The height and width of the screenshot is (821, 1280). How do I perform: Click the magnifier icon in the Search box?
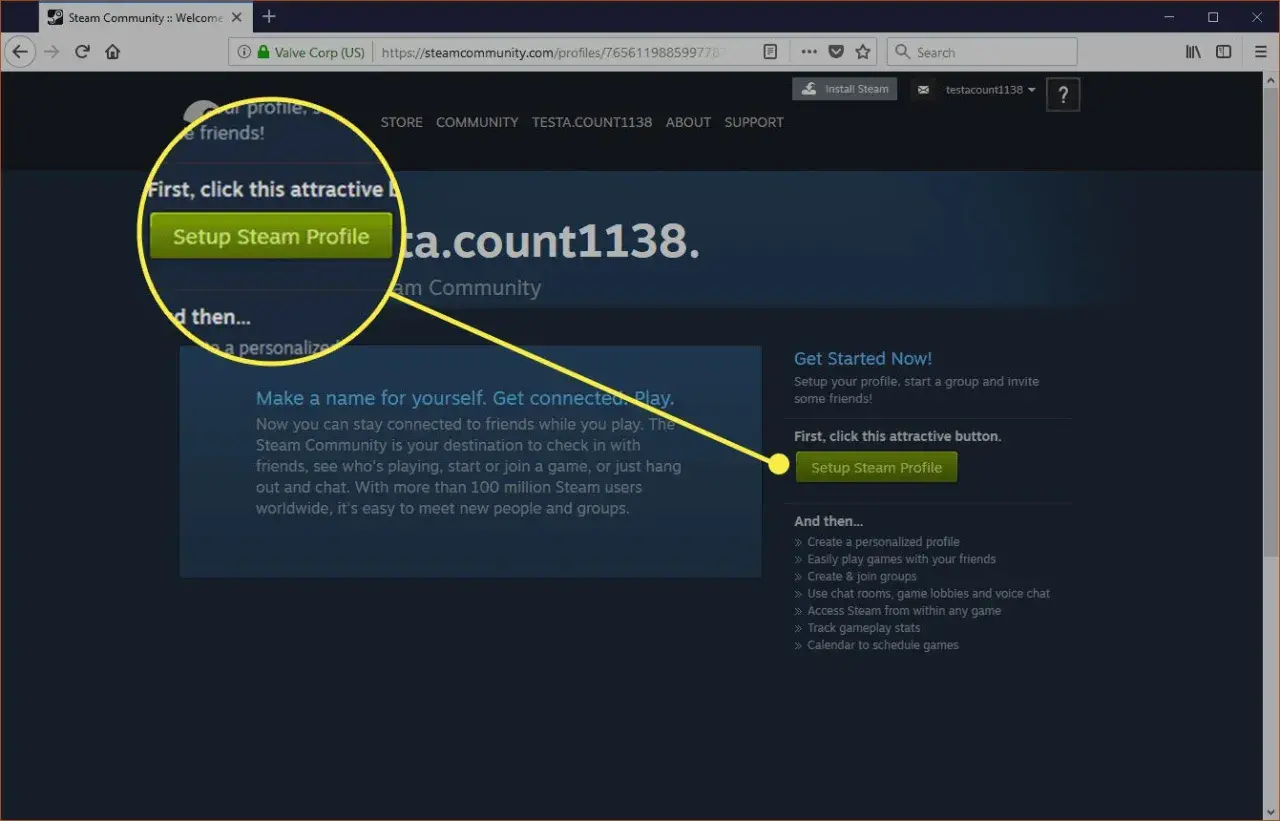coord(902,52)
